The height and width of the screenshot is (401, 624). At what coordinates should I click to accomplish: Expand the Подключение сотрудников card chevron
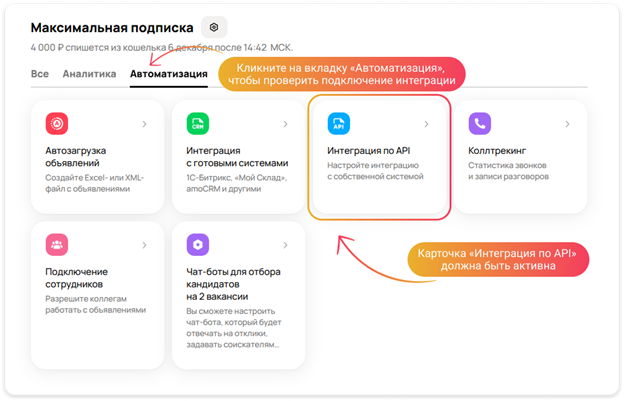click(144, 244)
